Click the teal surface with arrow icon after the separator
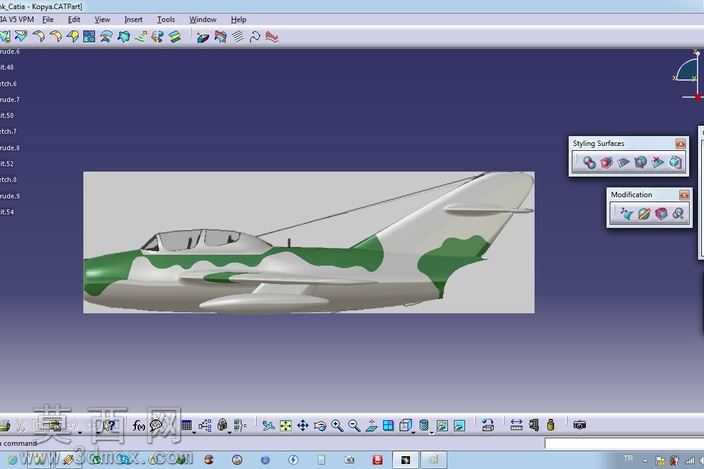Screen dimensions: 704x469 202,37
